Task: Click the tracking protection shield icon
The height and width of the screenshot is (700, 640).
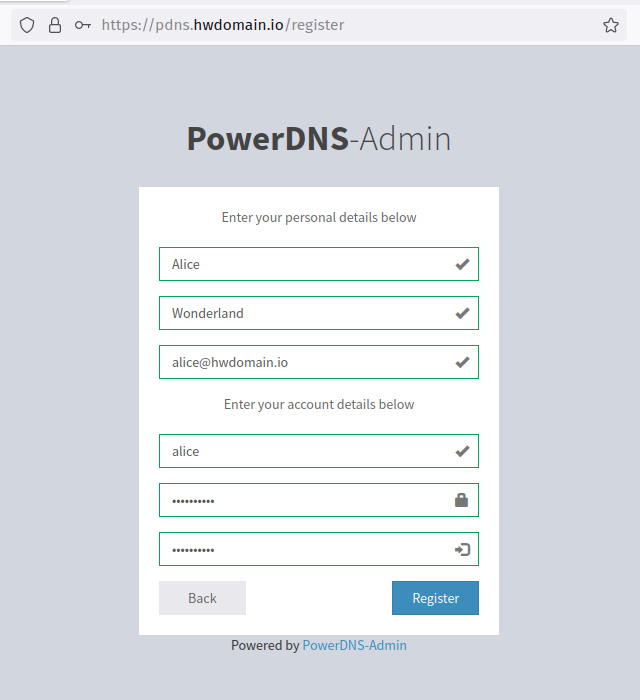Action: point(27,25)
